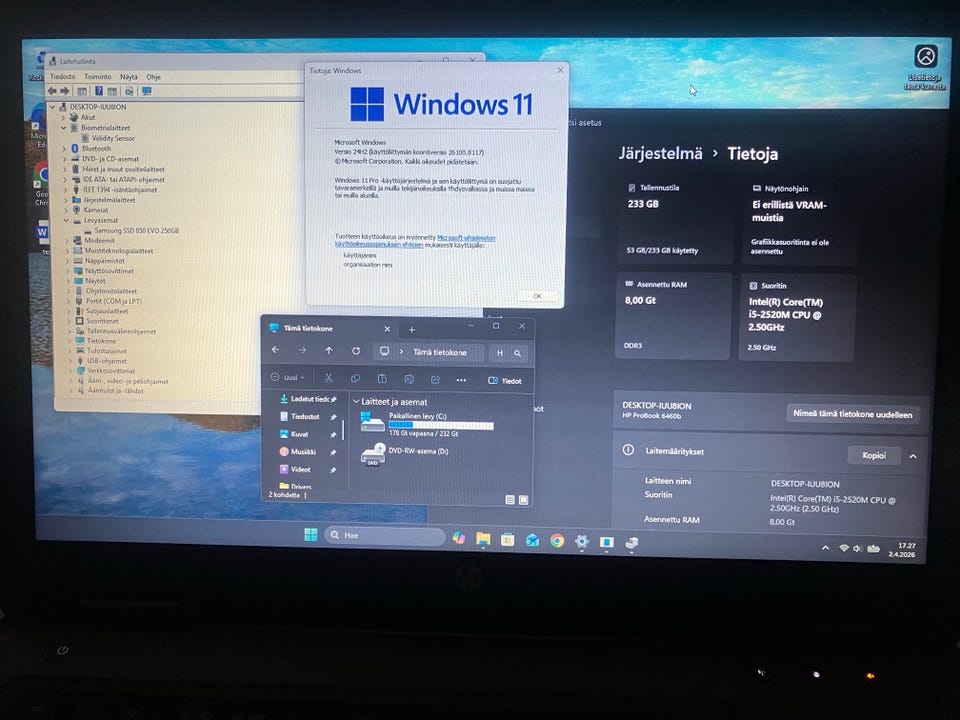Collapse the Laitteet ja asemat group
960x720 pixels.
[x=356, y=402]
